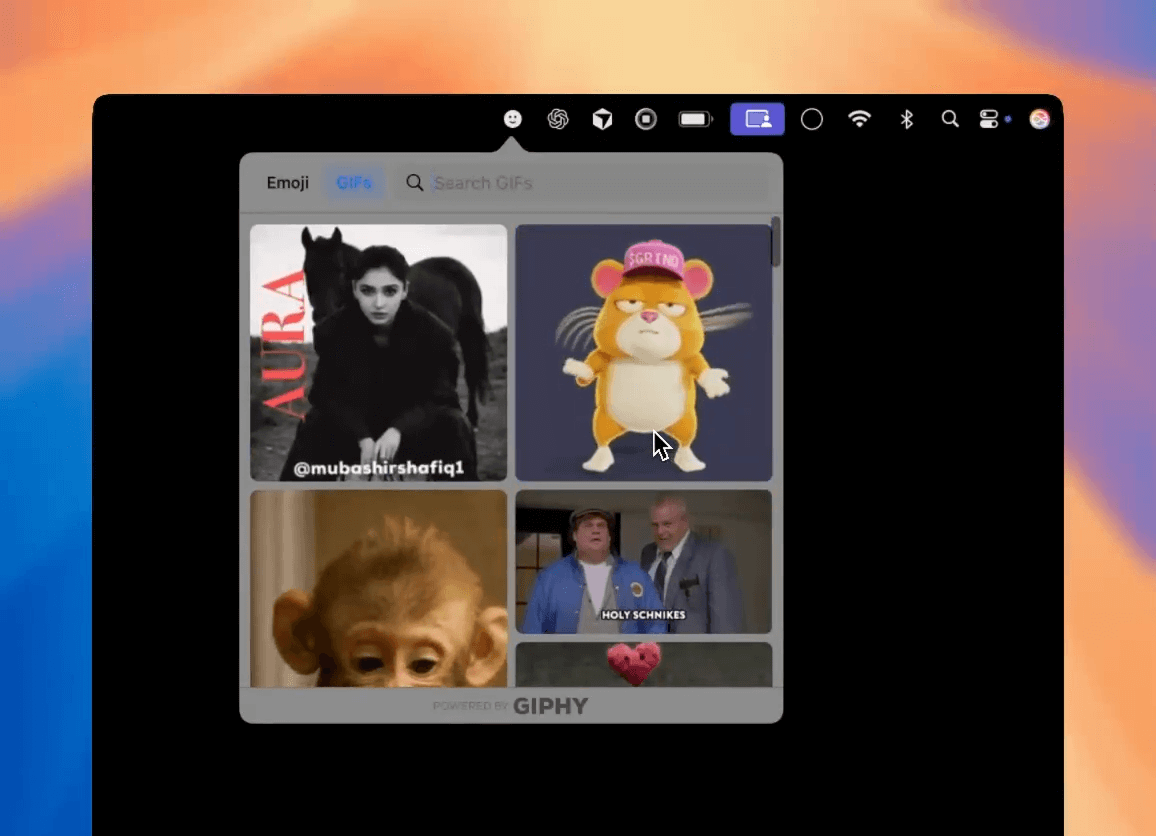Open the Bluetooth menu

click(x=906, y=119)
